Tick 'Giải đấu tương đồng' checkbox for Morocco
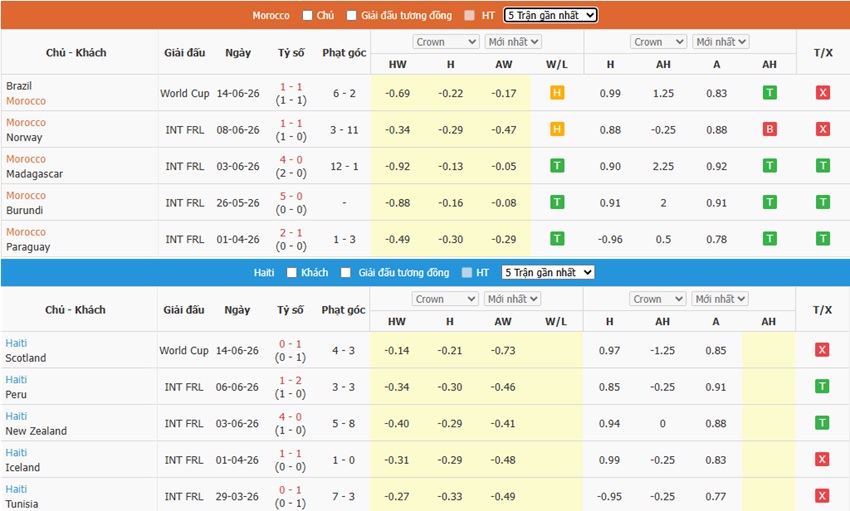Image resolution: width=850 pixels, height=511 pixels. (x=351, y=15)
